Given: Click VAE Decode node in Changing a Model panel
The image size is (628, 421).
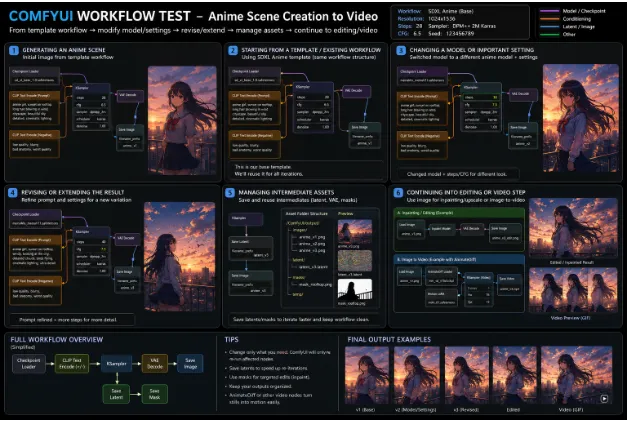Looking at the screenshot, I should pos(523,96).
